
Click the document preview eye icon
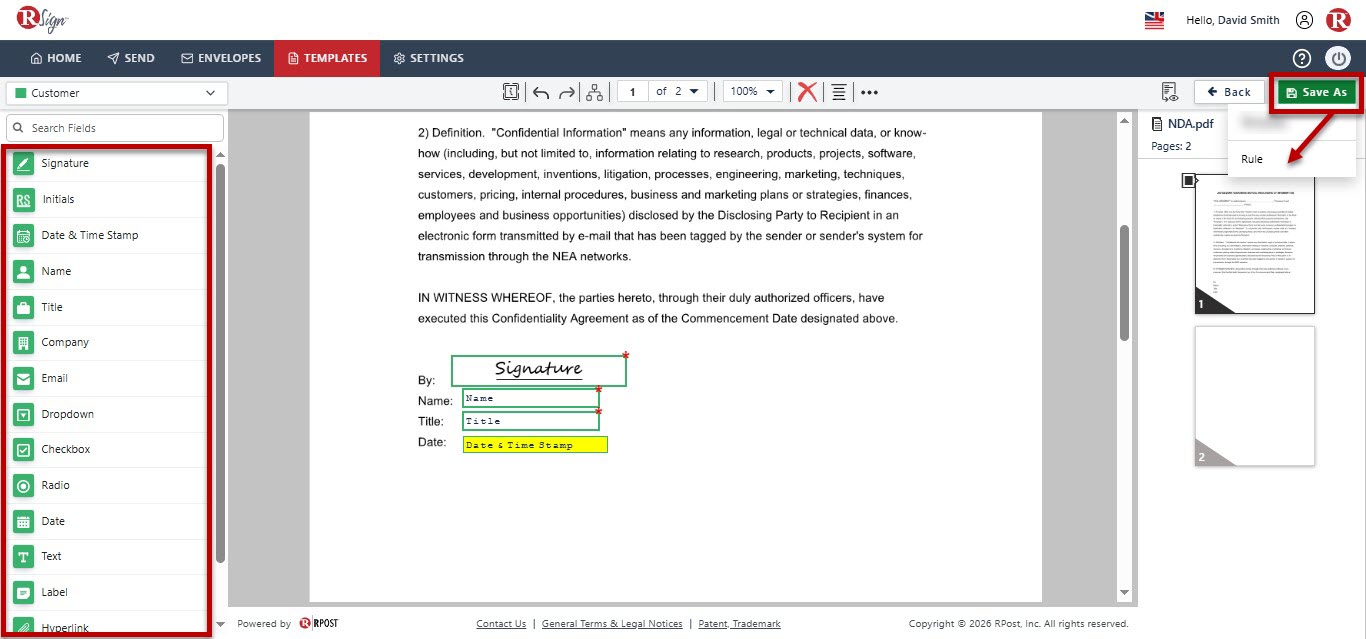pyautogui.click(x=1170, y=92)
